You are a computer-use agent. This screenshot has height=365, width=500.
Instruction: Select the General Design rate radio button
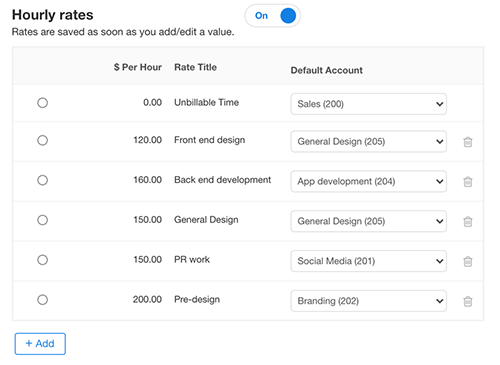click(x=42, y=220)
